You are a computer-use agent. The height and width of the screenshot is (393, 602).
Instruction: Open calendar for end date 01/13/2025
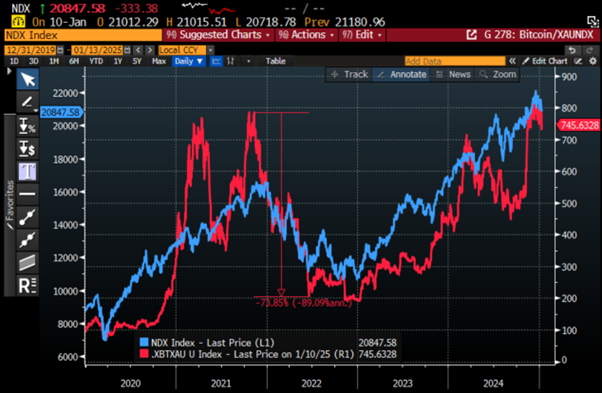(127, 50)
